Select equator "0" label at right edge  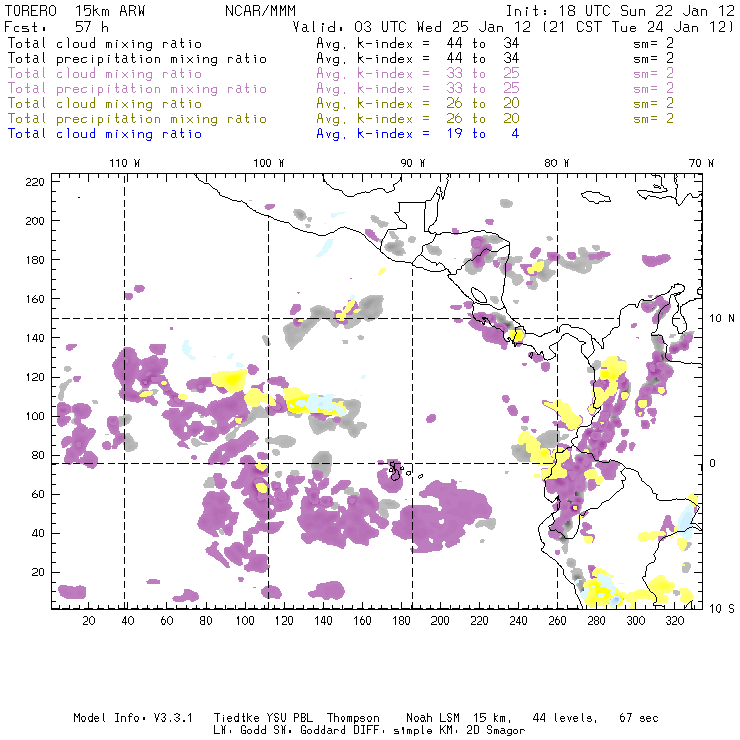[x=713, y=463]
